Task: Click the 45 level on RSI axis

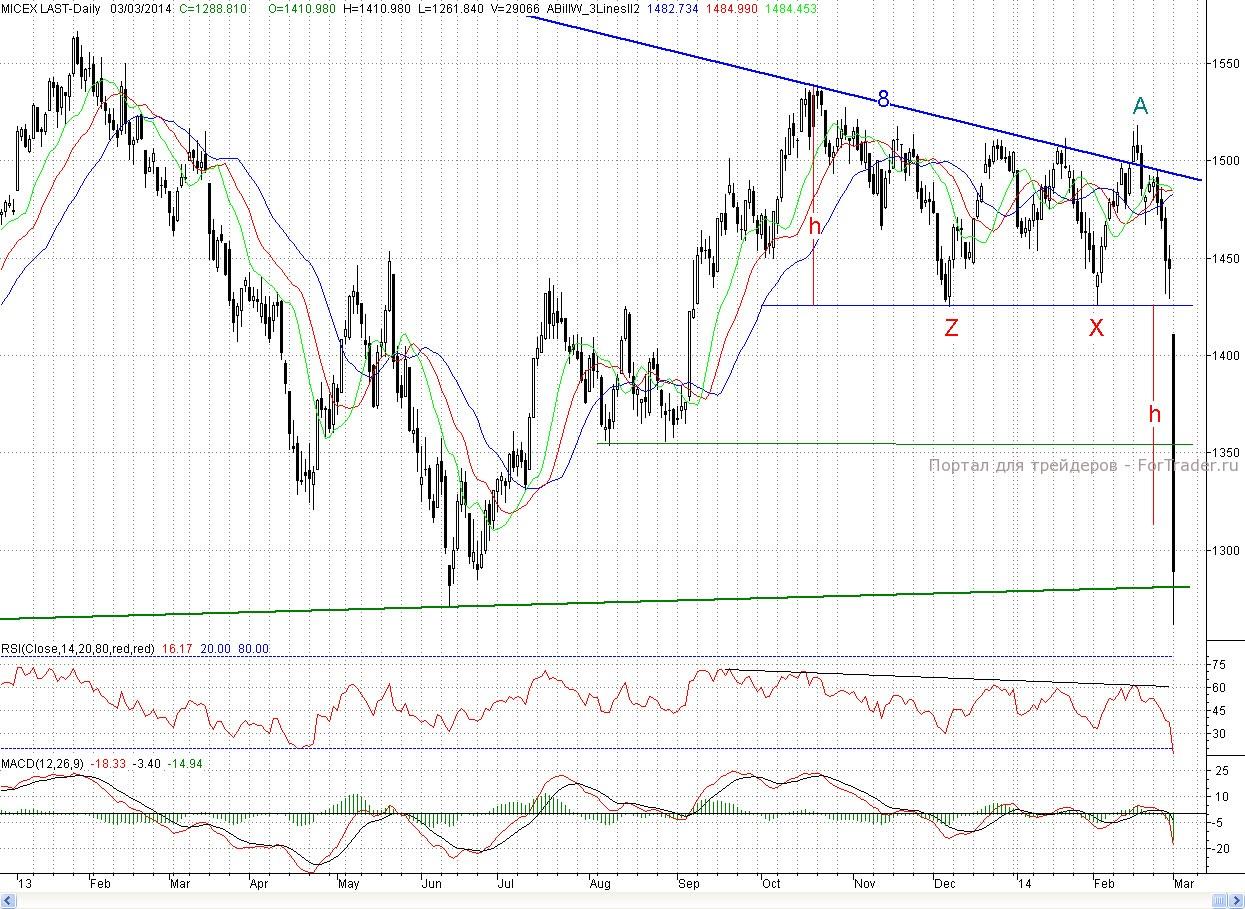Action: 1219,711
